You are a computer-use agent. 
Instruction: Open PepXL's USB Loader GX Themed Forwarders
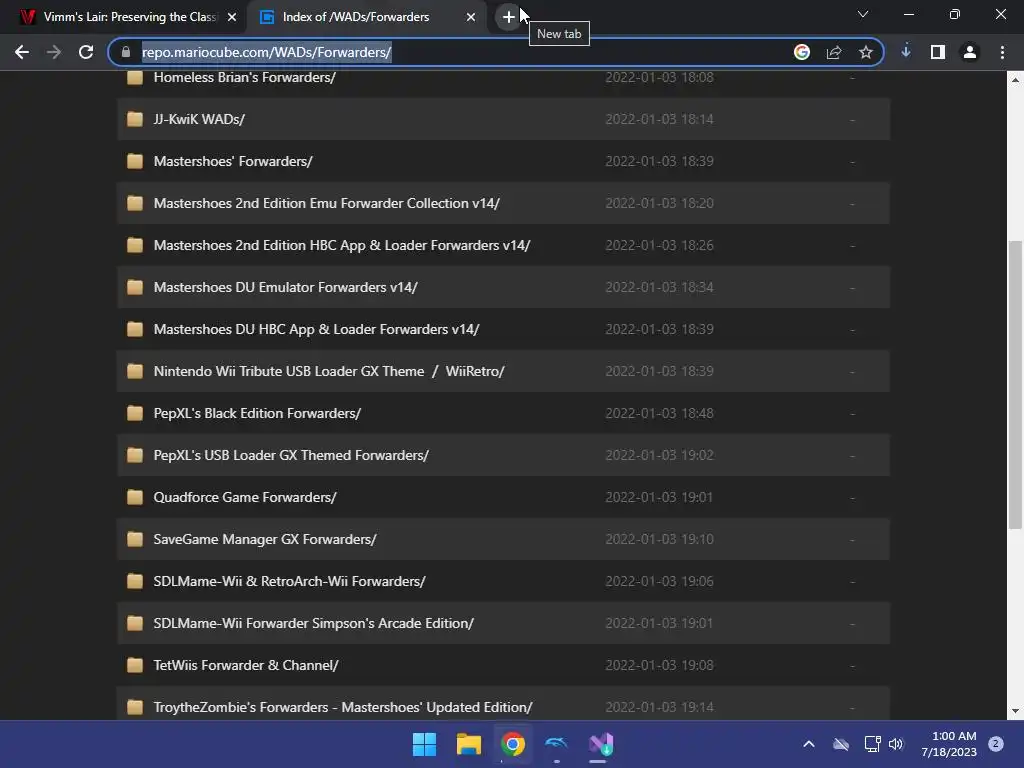click(x=291, y=455)
